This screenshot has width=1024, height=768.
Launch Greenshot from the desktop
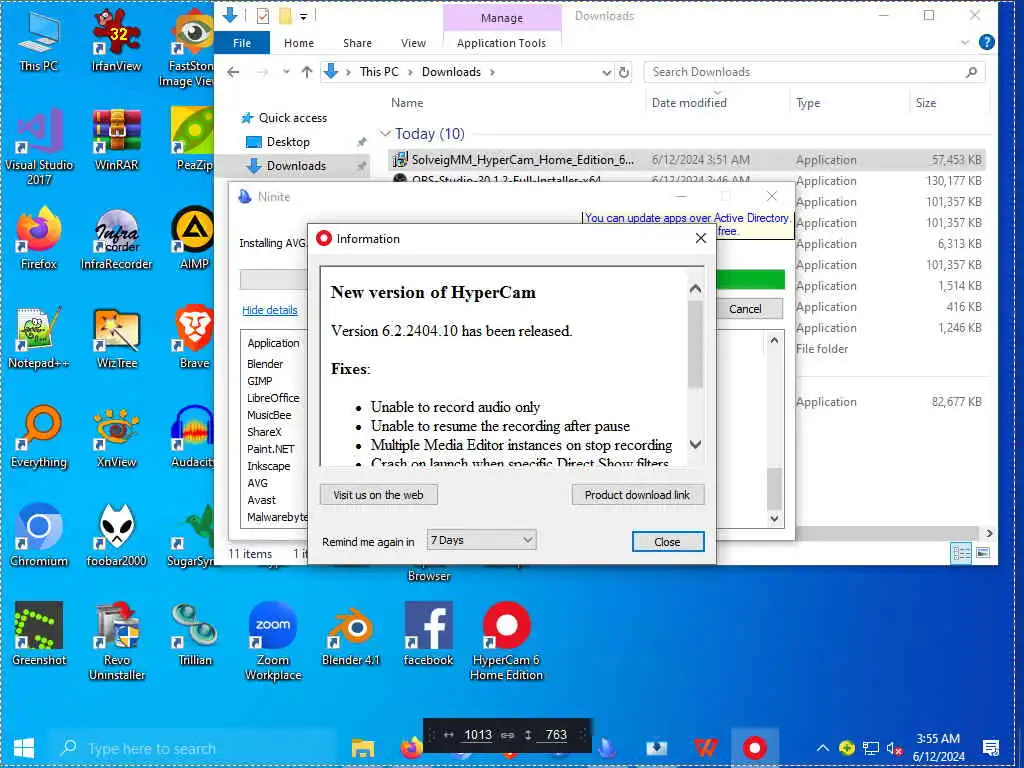point(38,633)
